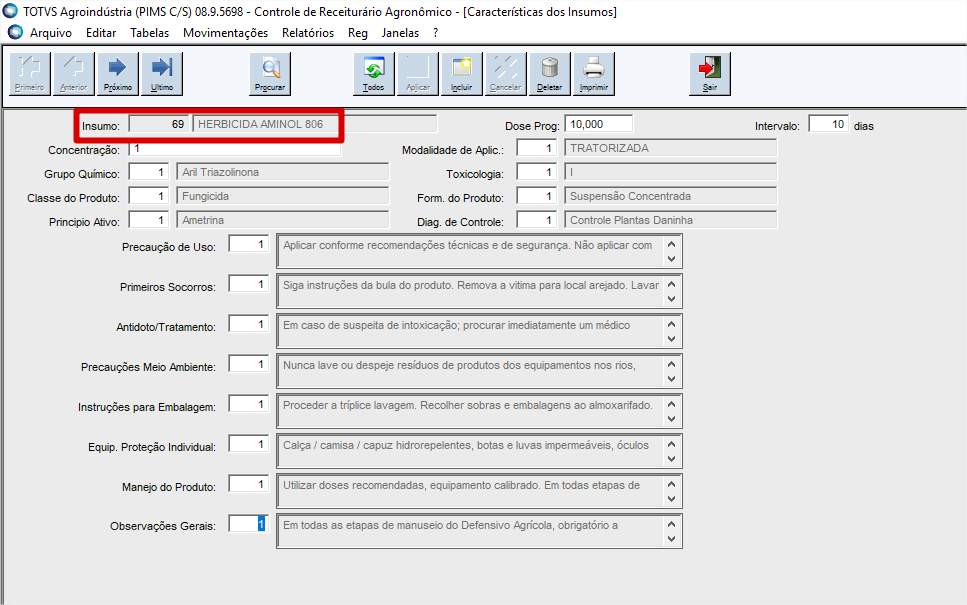
Task: Click the Insumo code field showing 69
Action: tap(158, 124)
